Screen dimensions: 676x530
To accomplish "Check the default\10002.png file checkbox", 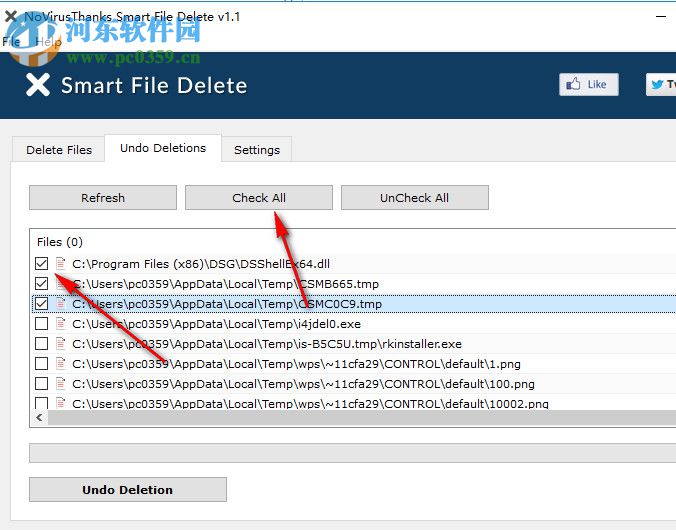I will [x=41, y=403].
